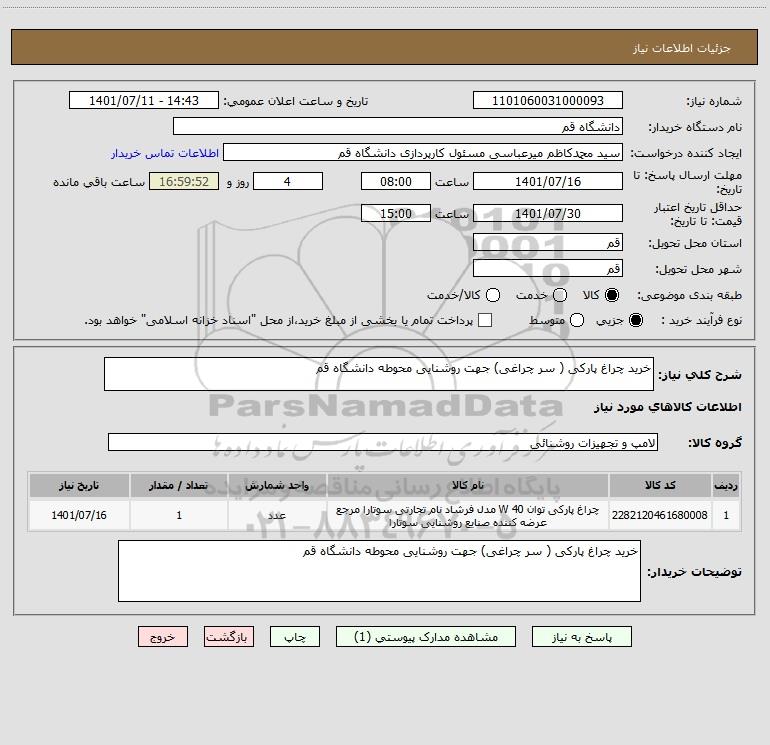Select جزیی purchase type radio

(x=635, y=320)
